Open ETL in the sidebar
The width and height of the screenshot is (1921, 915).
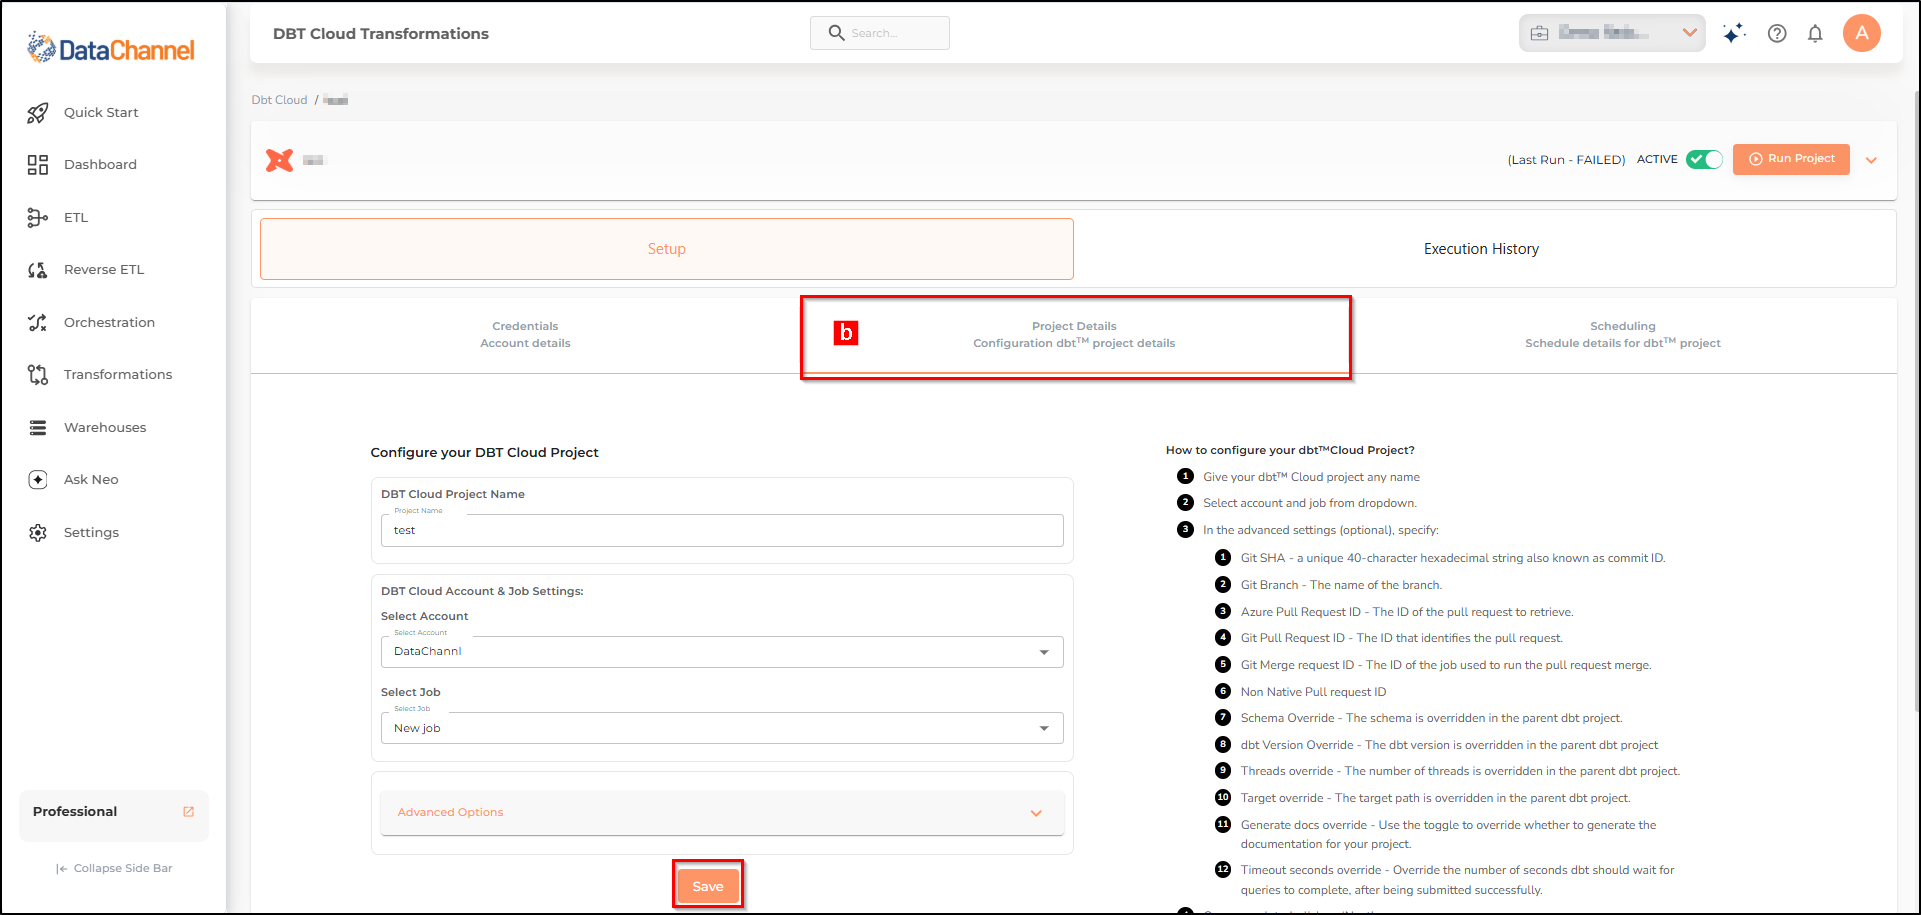coord(76,218)
